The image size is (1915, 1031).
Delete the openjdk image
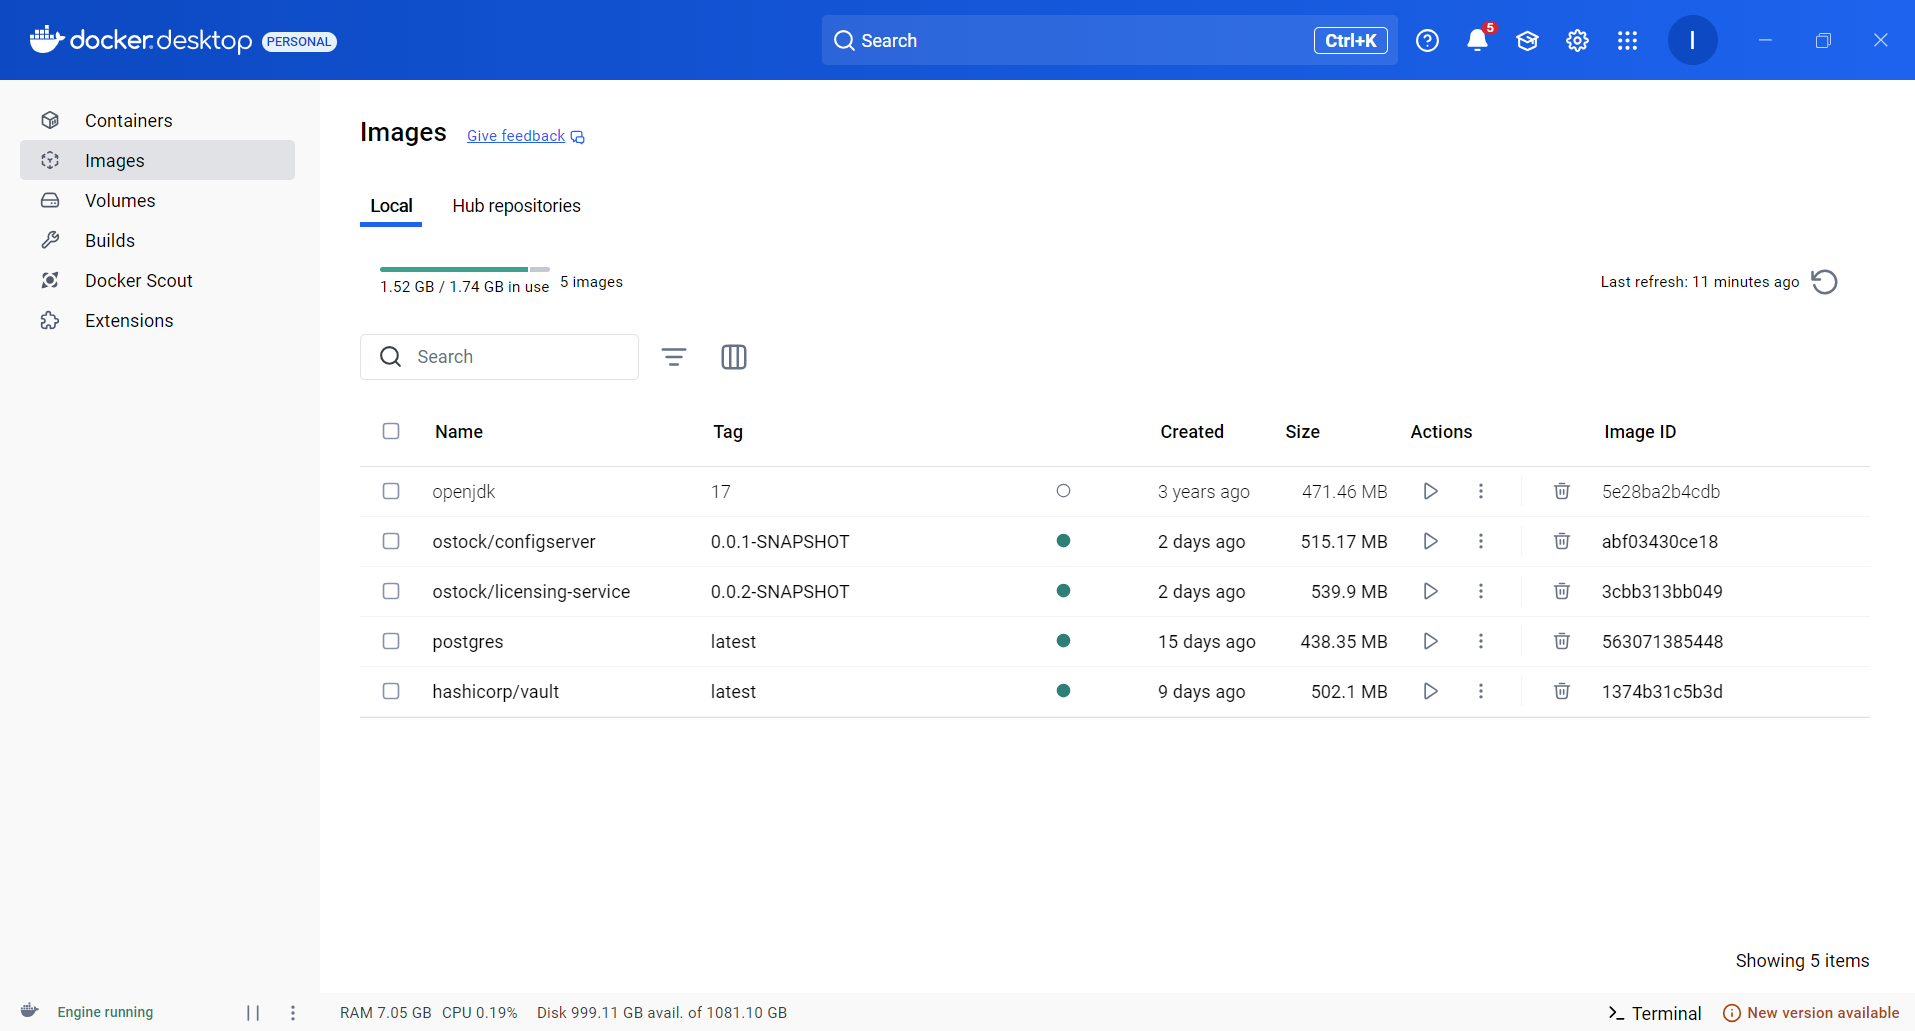pyautogui.click(x=1562, y=491)
